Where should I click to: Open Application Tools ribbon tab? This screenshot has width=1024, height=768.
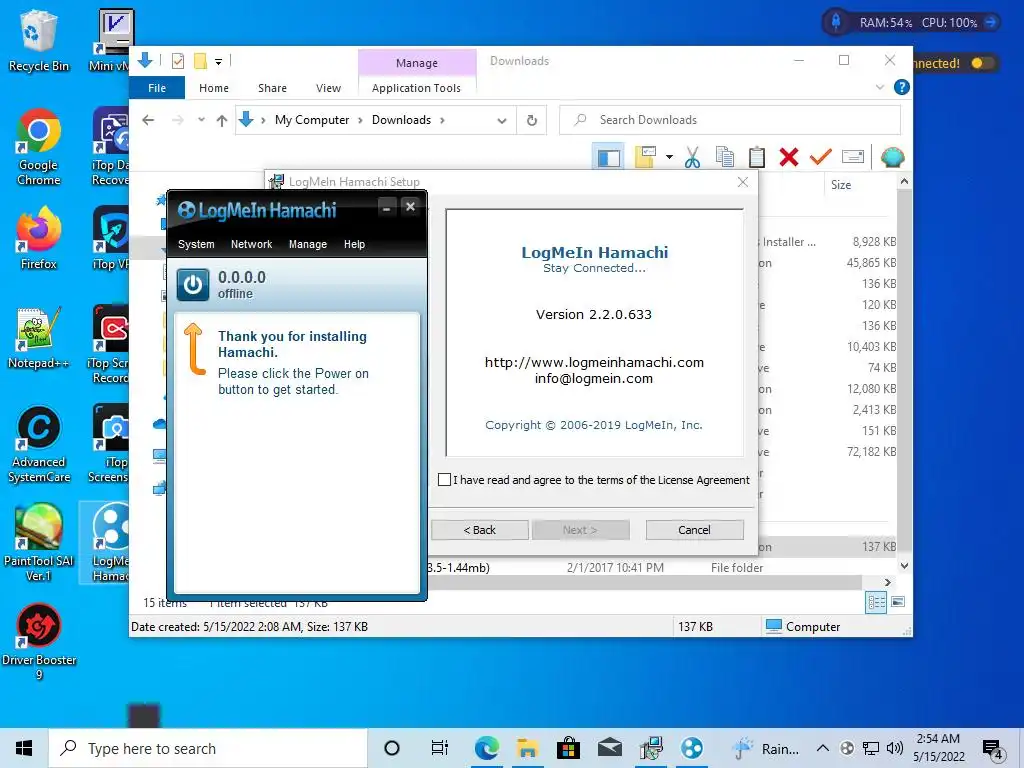[x=416, y=88]
